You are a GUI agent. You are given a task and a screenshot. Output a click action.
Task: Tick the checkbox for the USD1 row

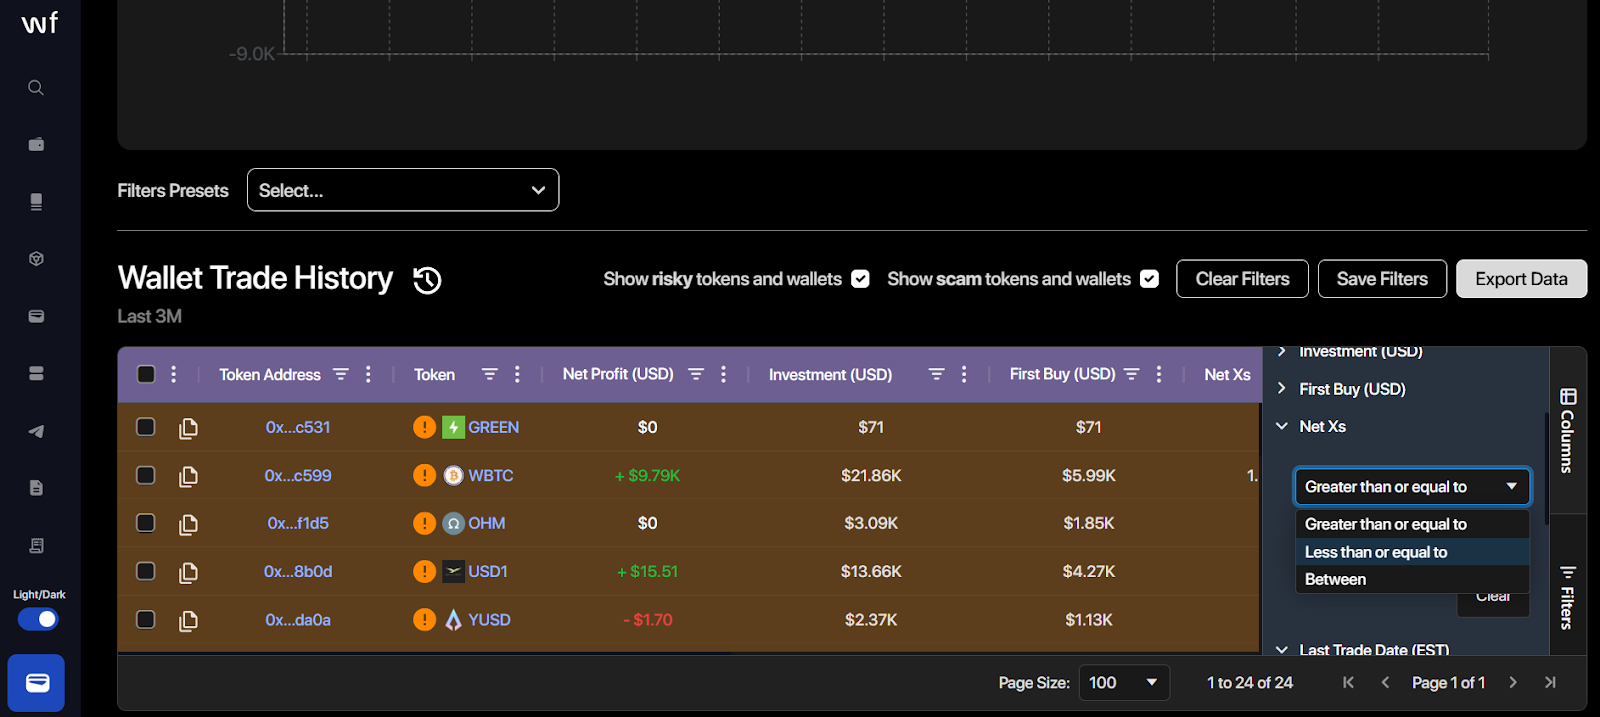pos(146,571)
